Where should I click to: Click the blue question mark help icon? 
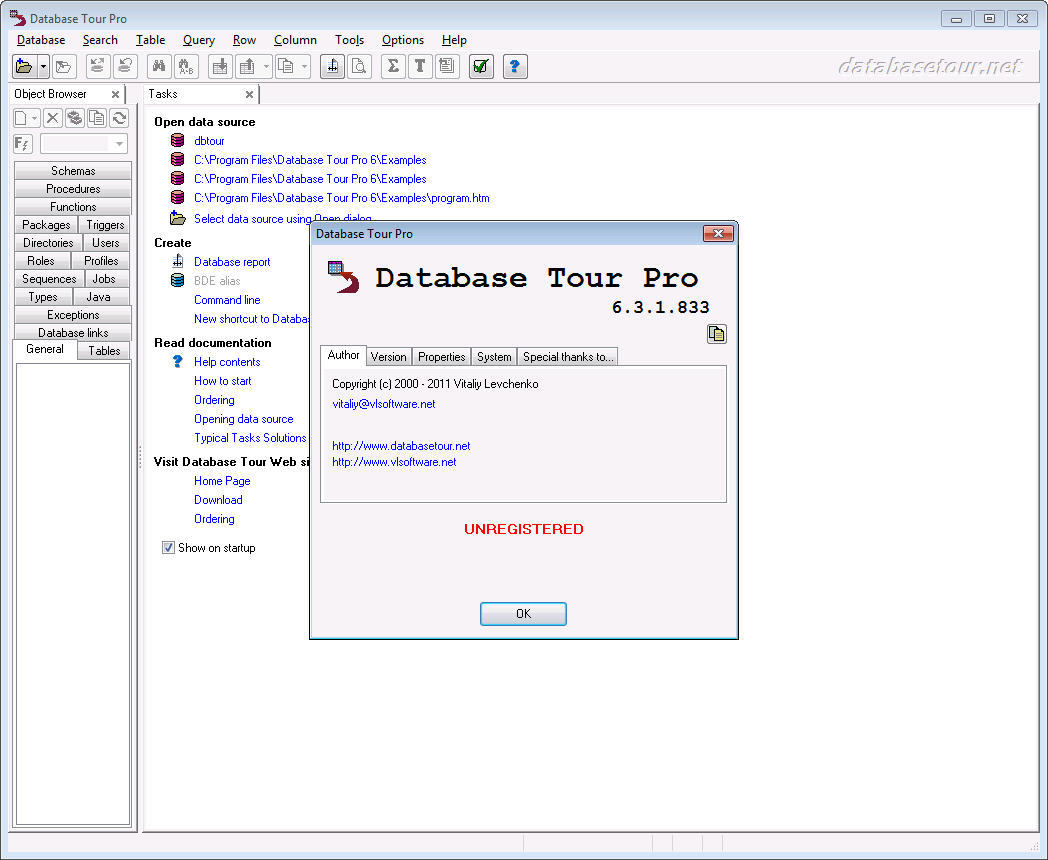pos(515,66)
